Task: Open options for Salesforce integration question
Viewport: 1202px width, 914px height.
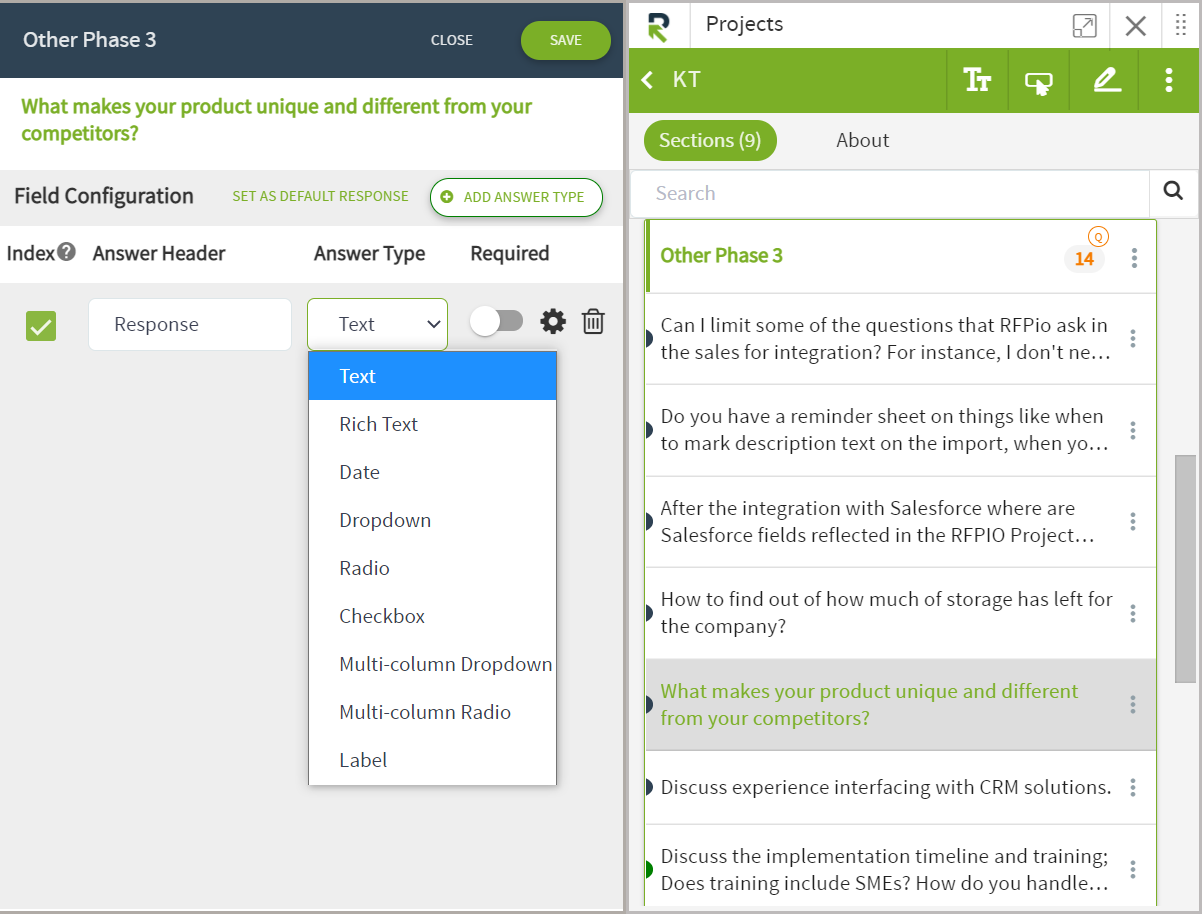Action: click(1133, 522)
